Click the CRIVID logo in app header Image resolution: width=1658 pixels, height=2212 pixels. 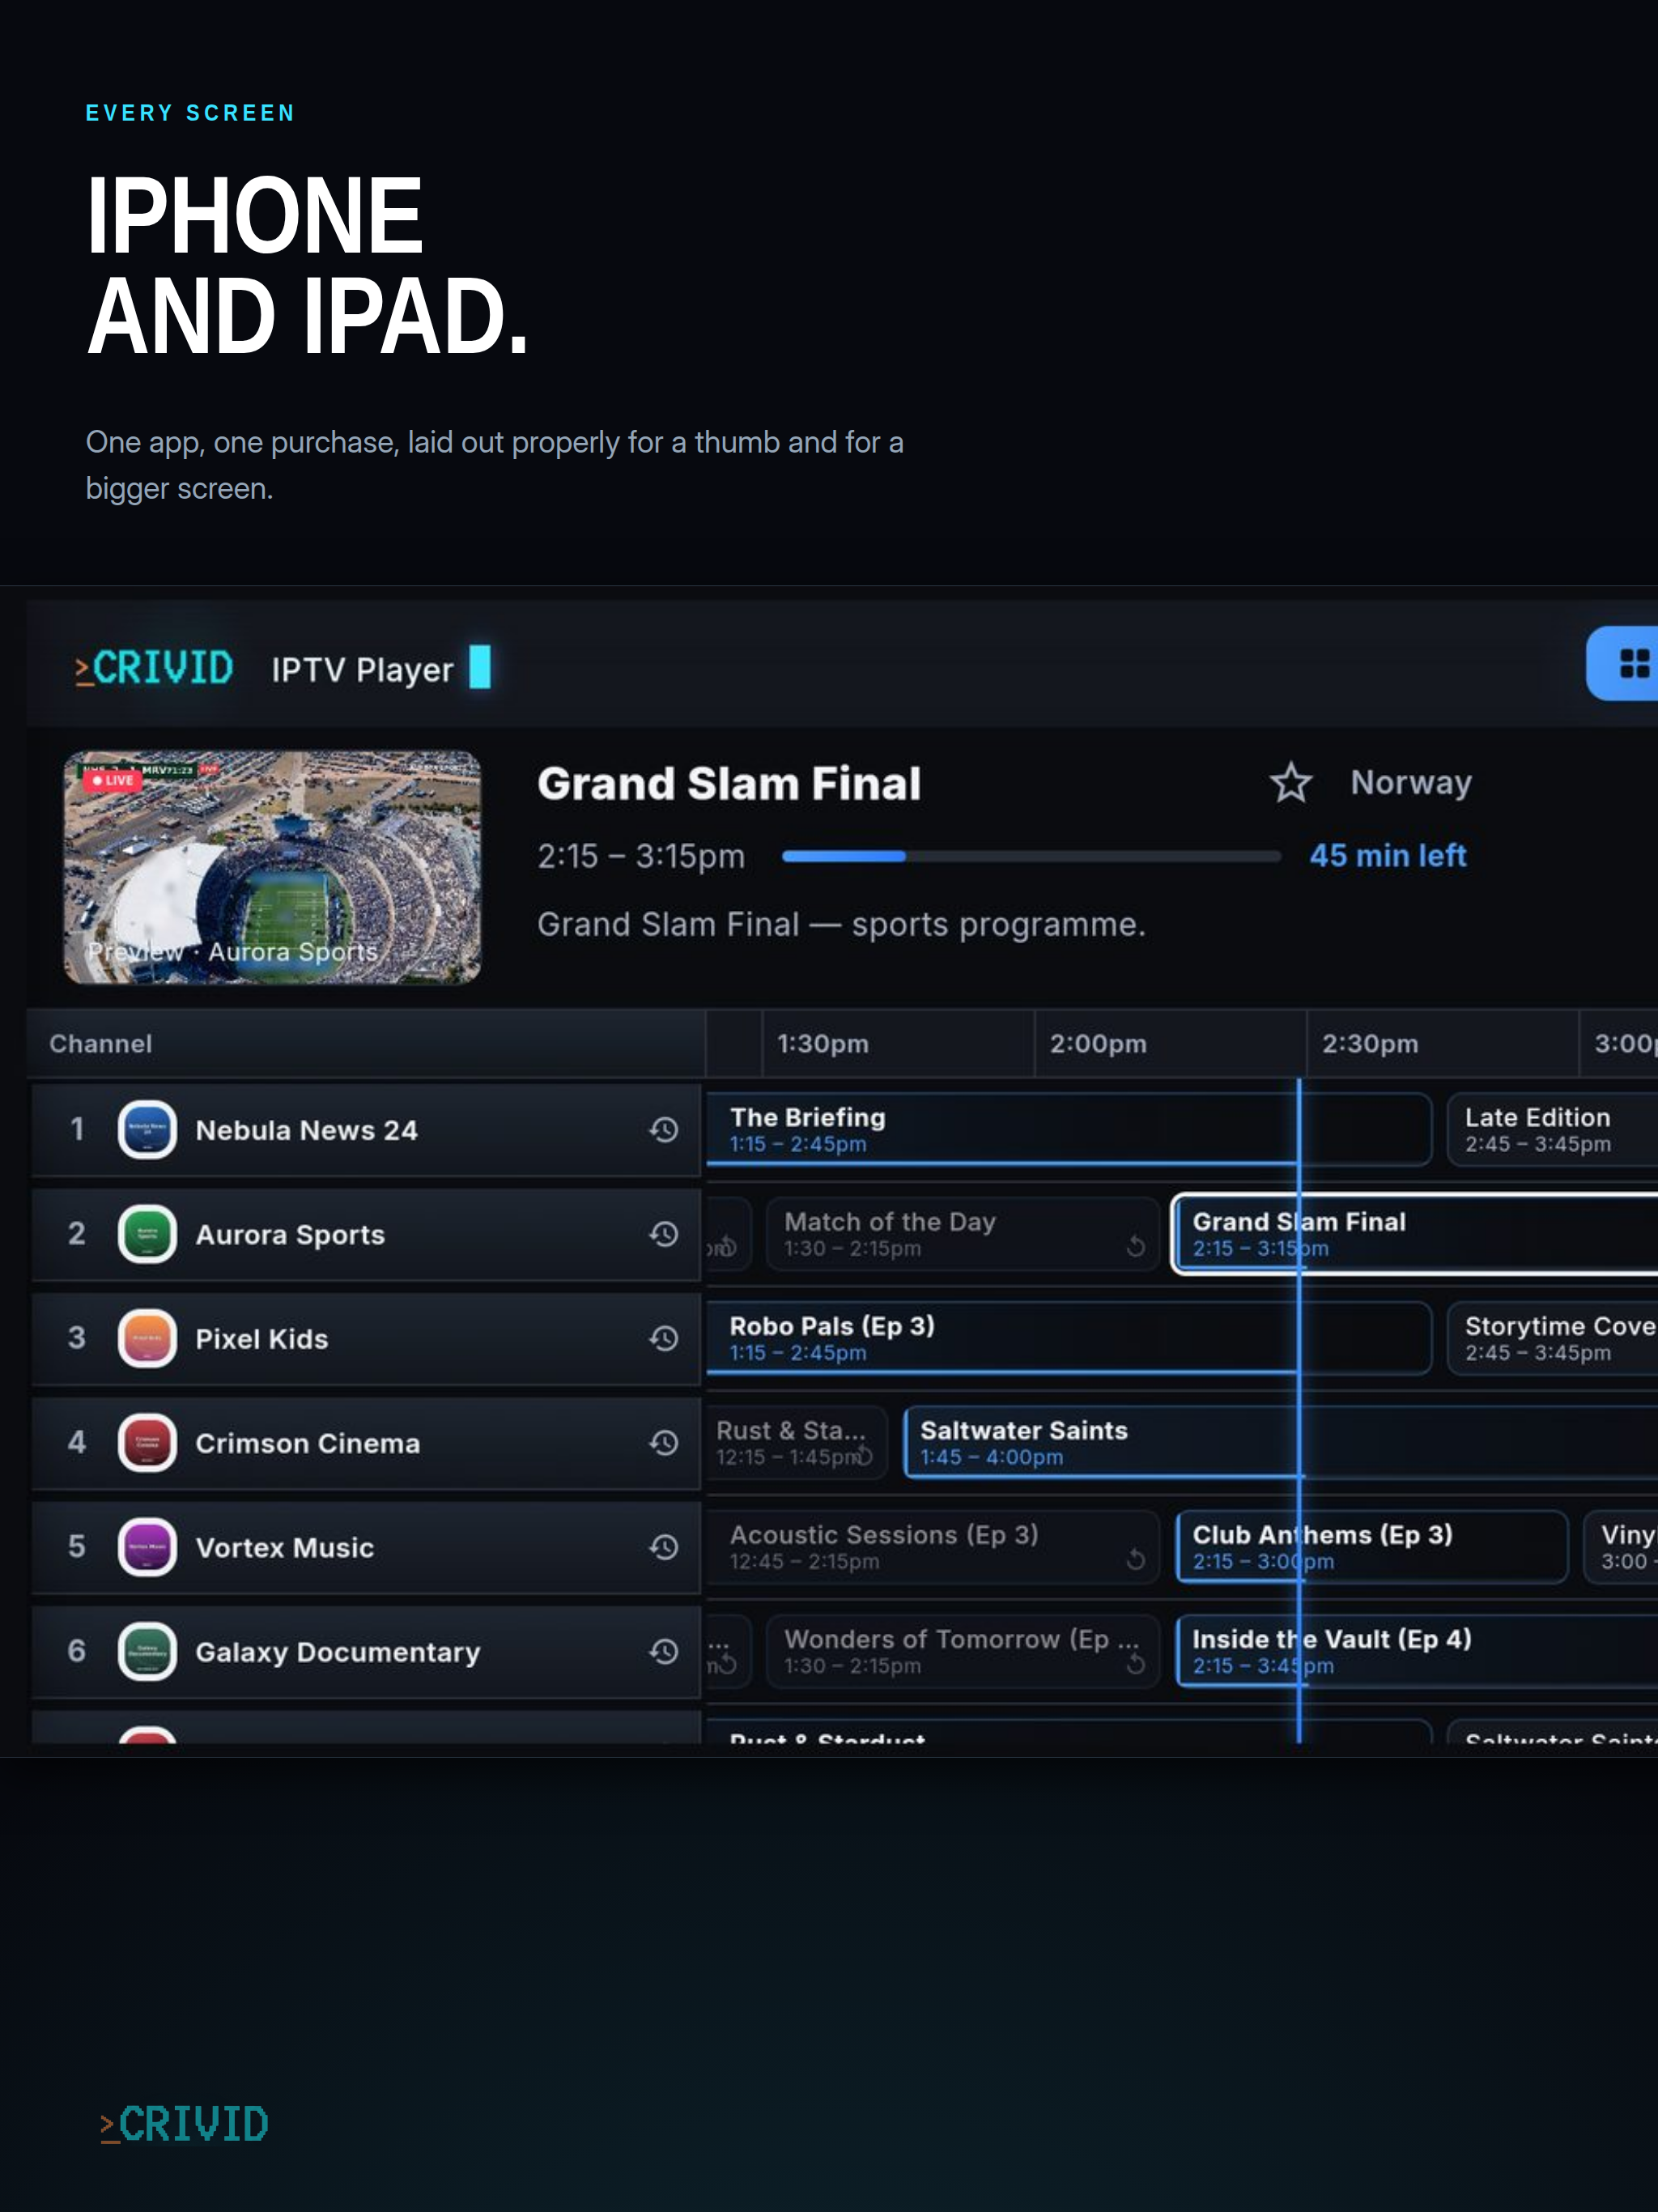point(154,668)
